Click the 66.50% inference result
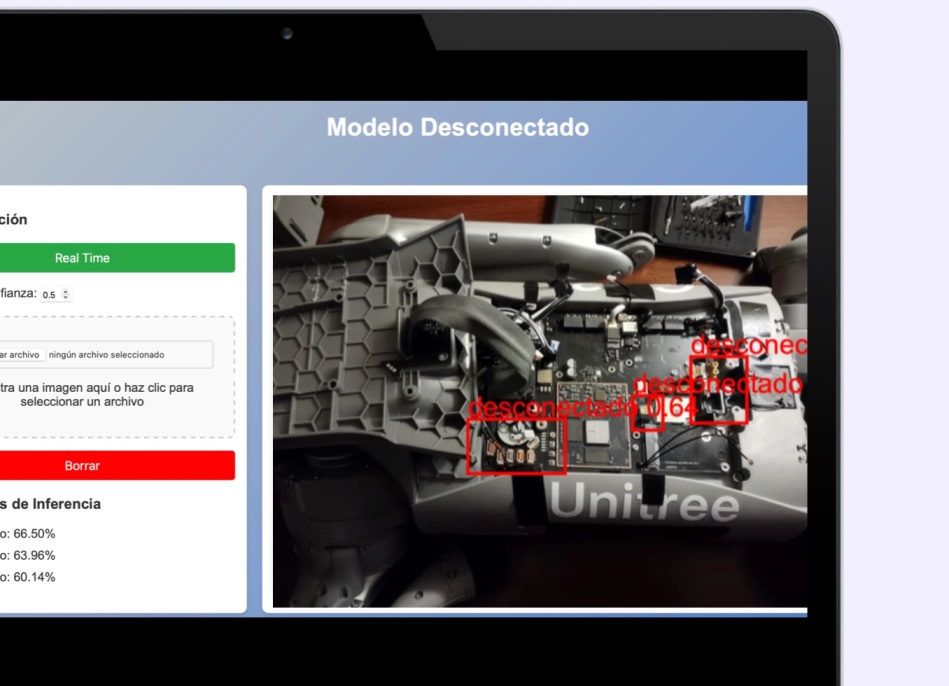Image resolution: width=949 pixels, height=686 pixels. click(x=28, y=534)
